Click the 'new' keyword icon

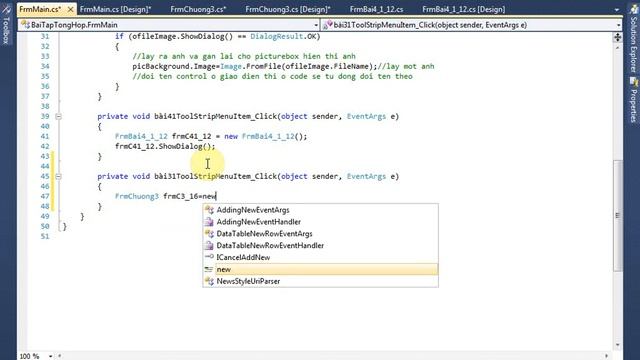209,269
